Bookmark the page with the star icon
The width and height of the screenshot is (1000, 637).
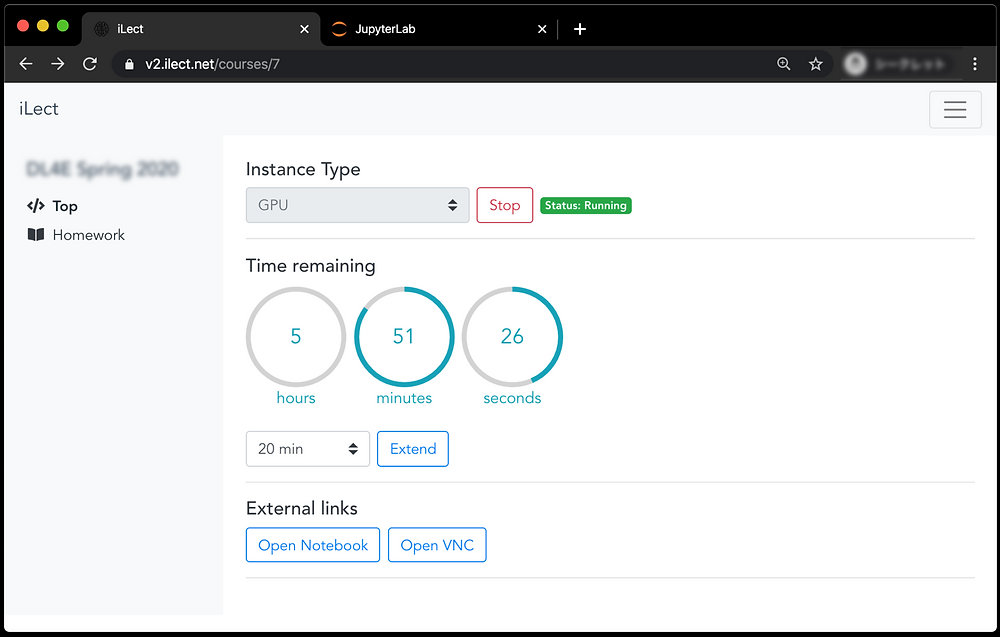(816, 63)
